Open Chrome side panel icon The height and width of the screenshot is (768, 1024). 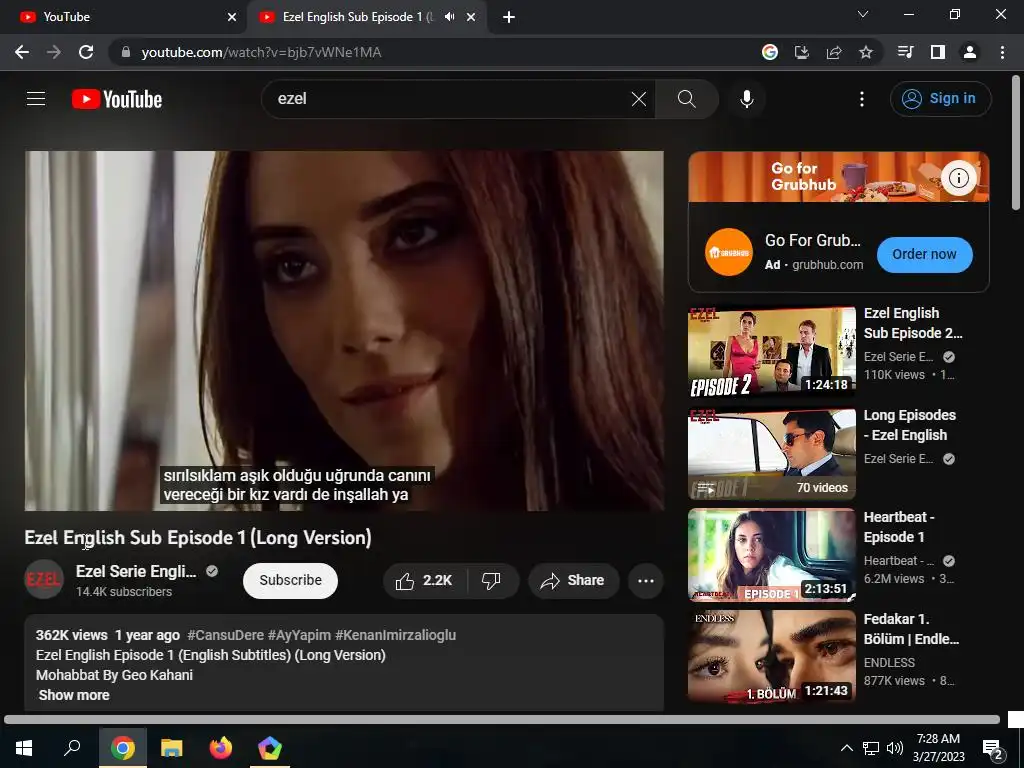pos(938,52)
